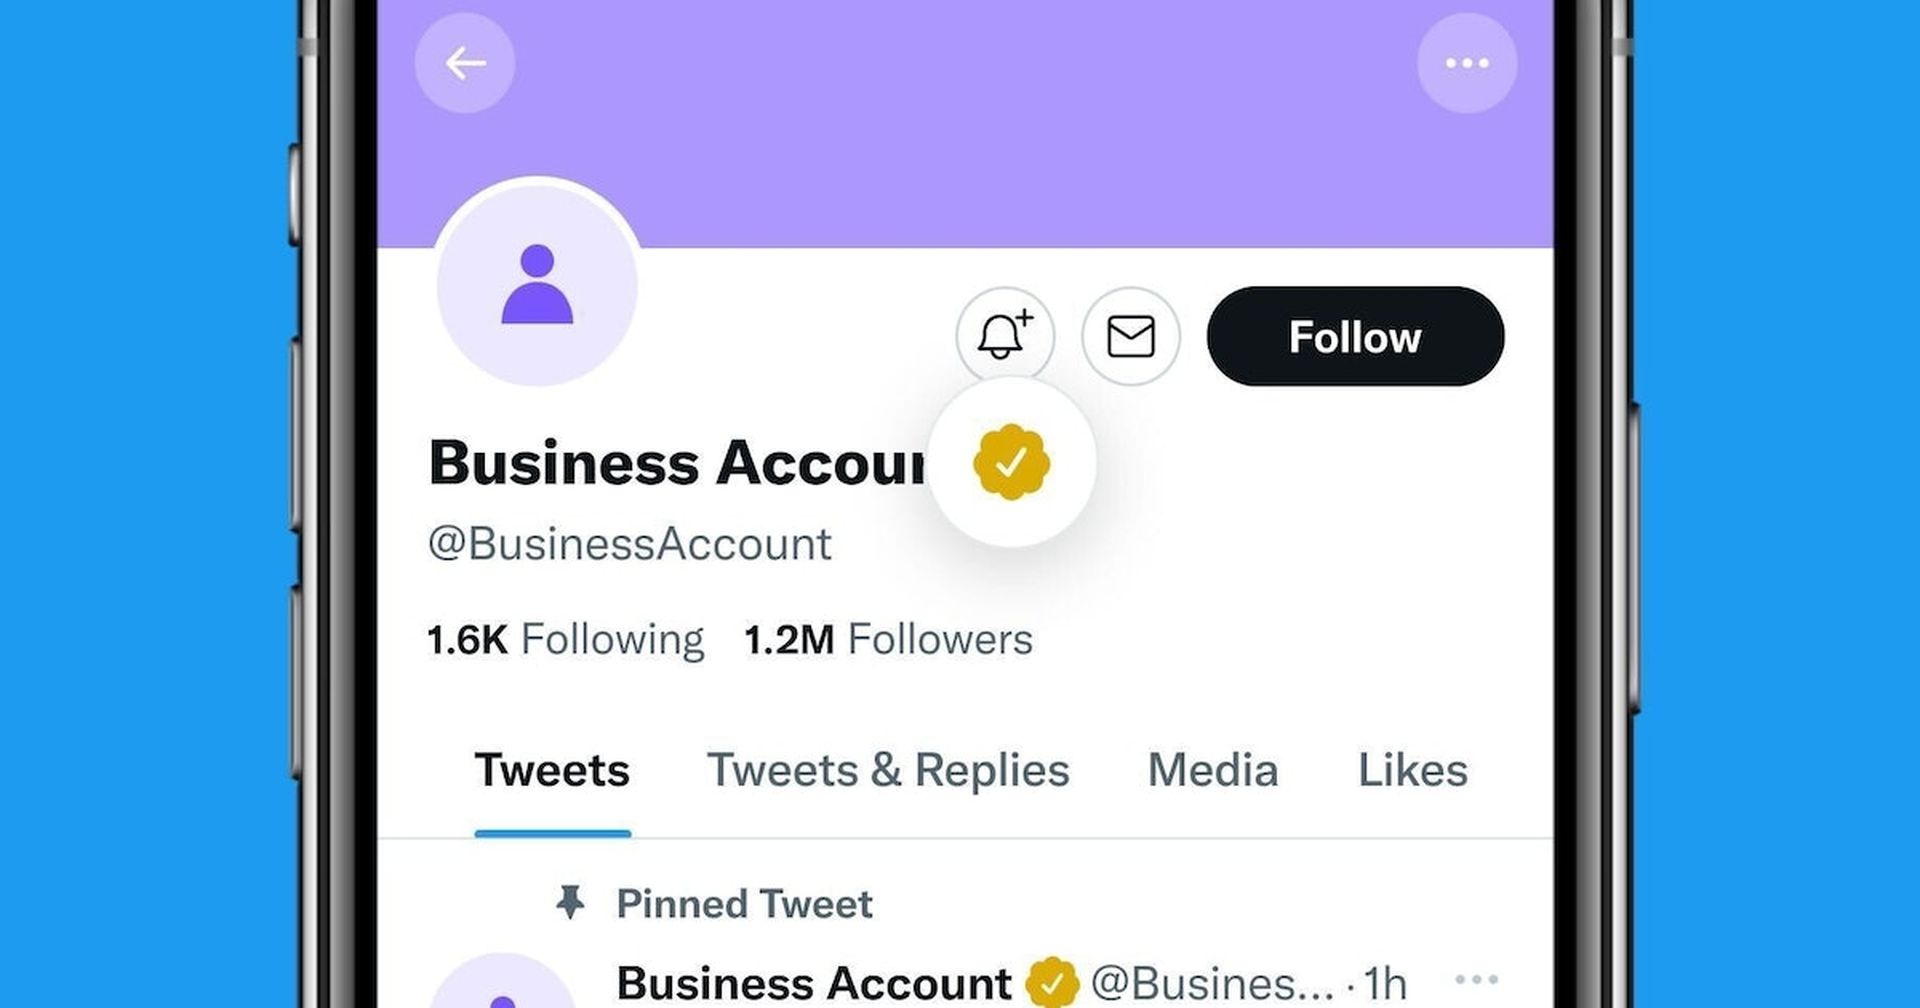This screenshot has height=1008, width=1920.
Task: Open the Tweets & Replies tab
Action: pyautogui.click(x=888, y=771)
